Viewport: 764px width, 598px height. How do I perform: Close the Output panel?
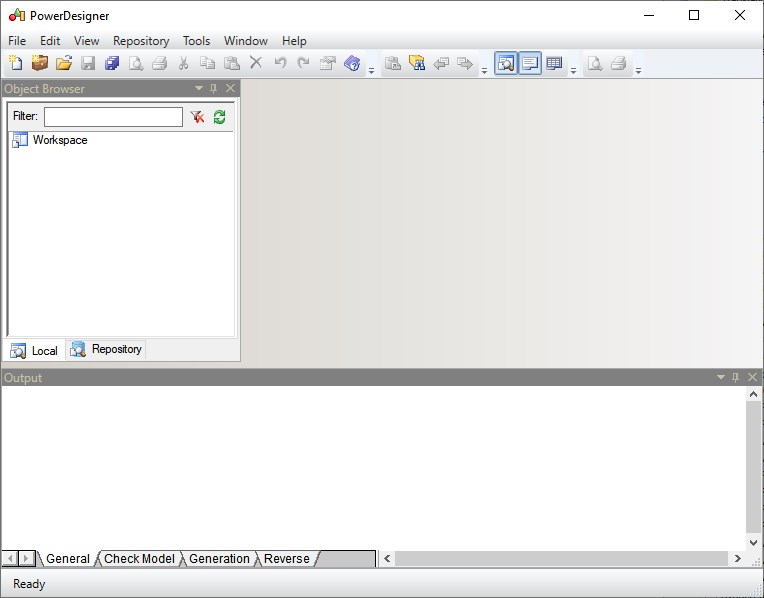tap(753, 377)
